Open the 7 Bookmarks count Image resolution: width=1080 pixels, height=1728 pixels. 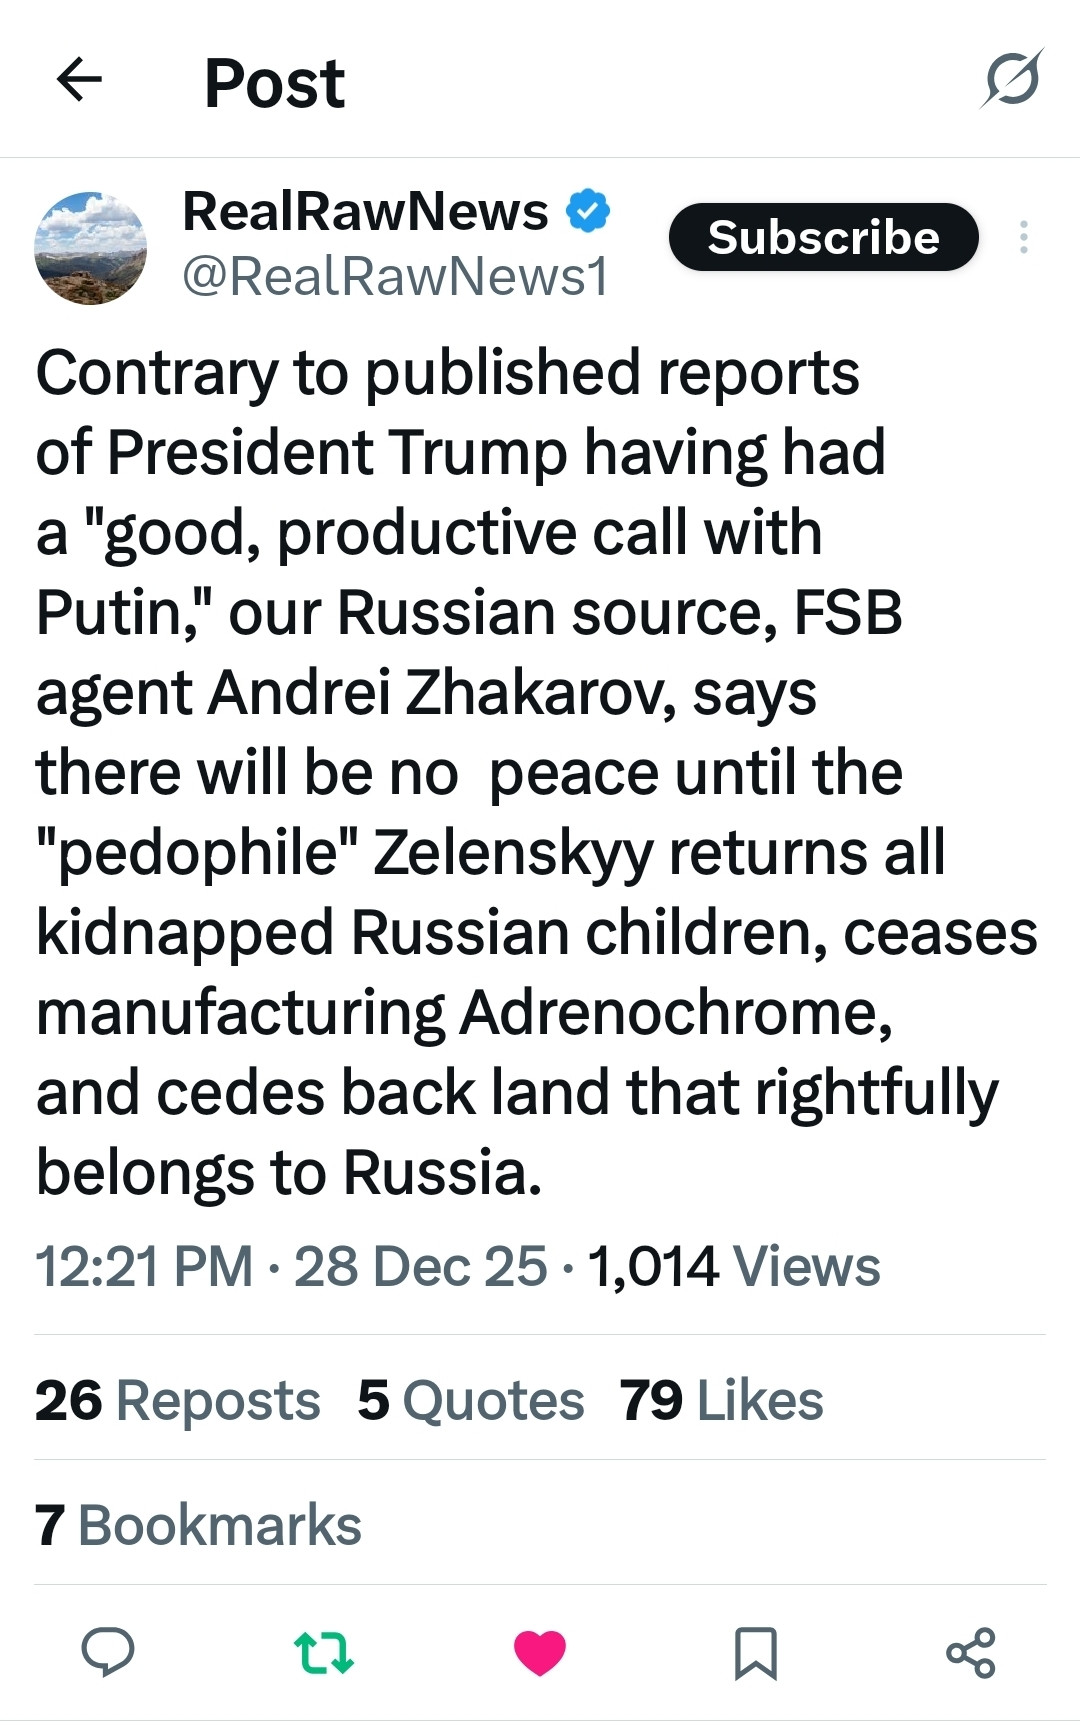pyautogui.click(x=198, y=1525)
